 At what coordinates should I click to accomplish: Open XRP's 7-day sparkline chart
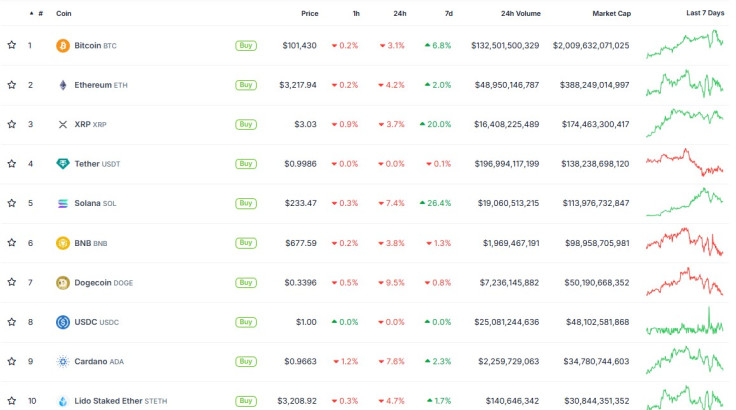click(x=684, y=123)
